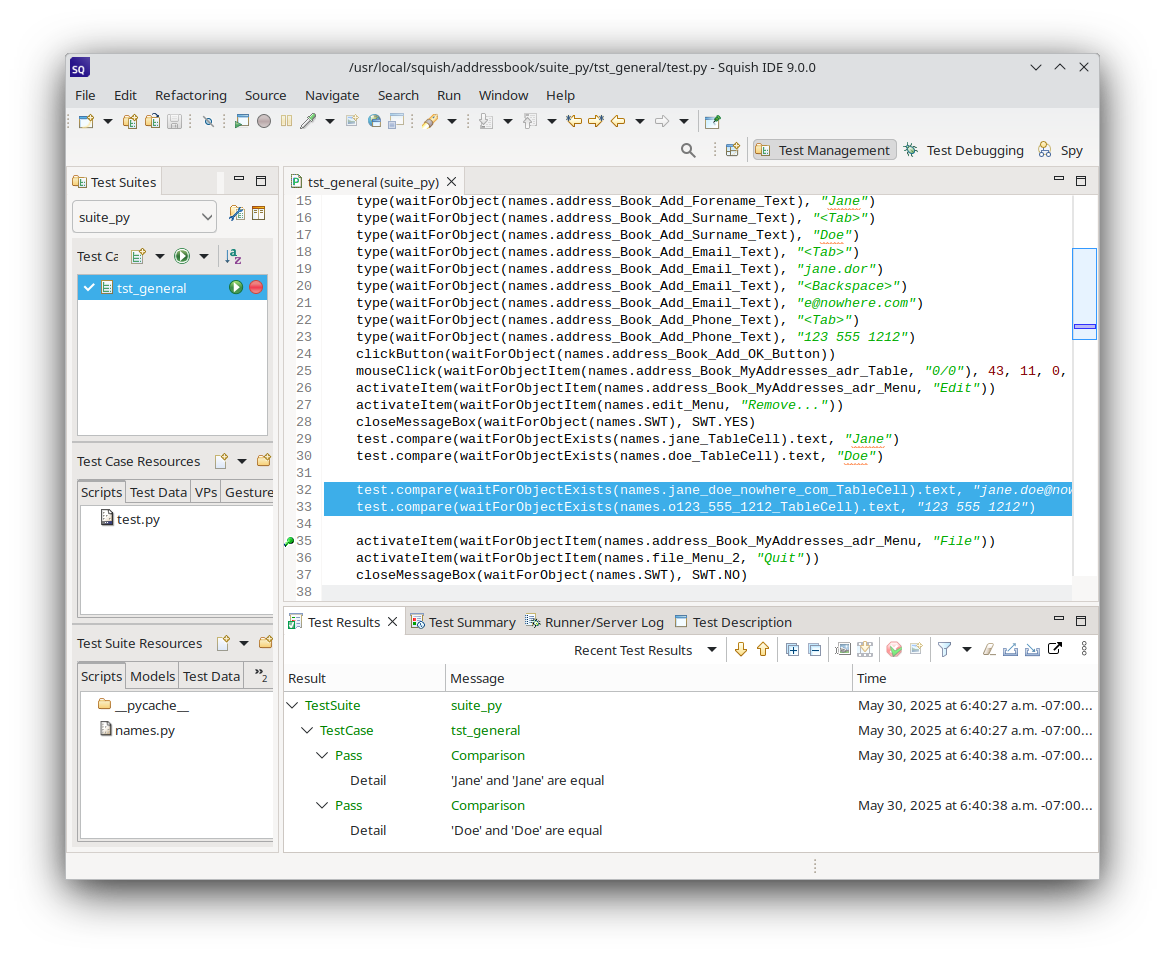Toggle the tst_general checkmark
The image size is (1166, 958).
[90, 288]
